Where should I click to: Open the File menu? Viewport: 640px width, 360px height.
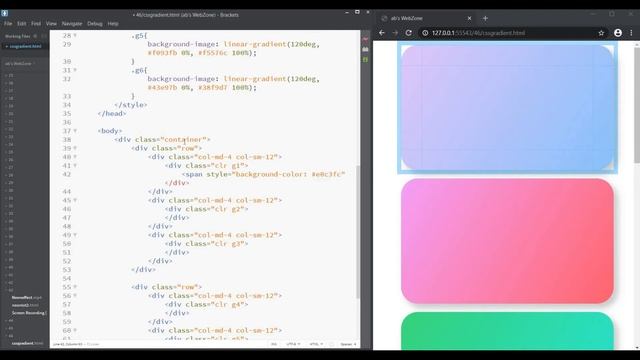coord(8,24)
